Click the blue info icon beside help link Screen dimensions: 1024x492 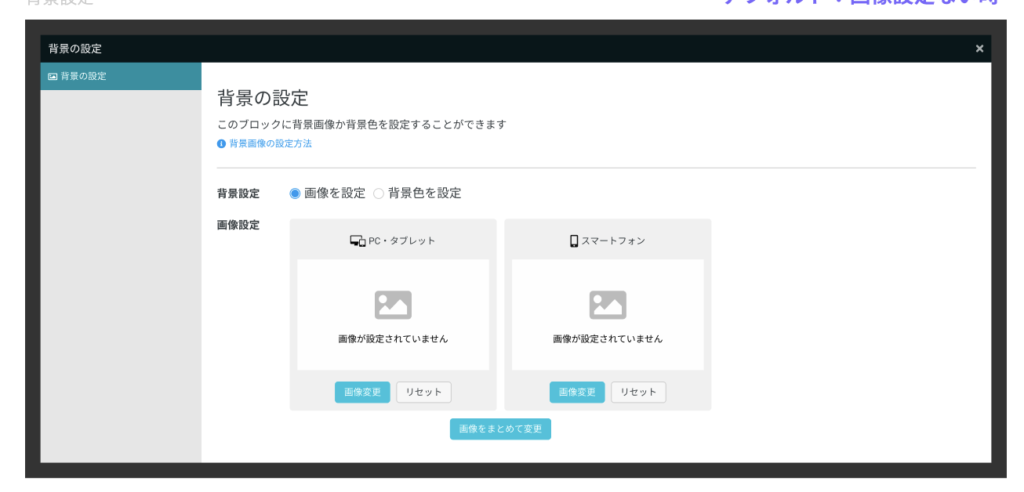click(221, 144)
